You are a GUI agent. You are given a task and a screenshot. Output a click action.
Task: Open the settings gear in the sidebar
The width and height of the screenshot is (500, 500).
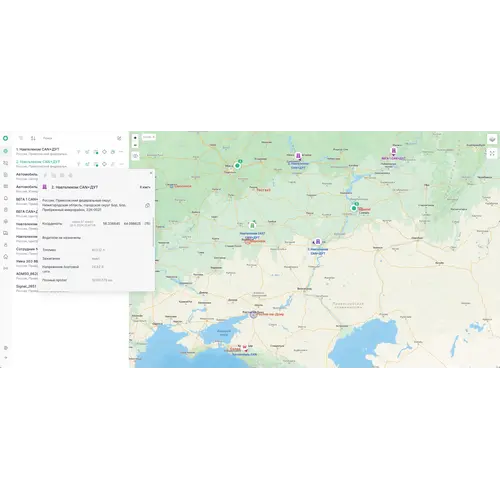pos(6,348)
